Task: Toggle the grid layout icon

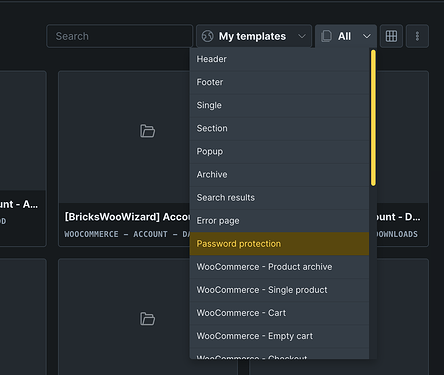Action: (391, 36)
